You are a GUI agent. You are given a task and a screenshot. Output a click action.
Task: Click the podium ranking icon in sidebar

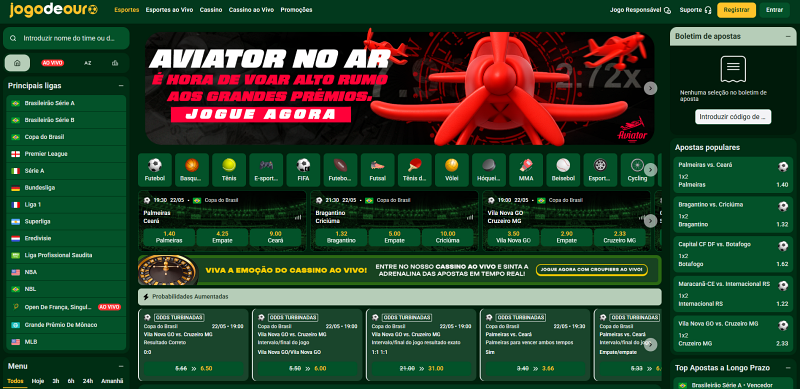115,63
